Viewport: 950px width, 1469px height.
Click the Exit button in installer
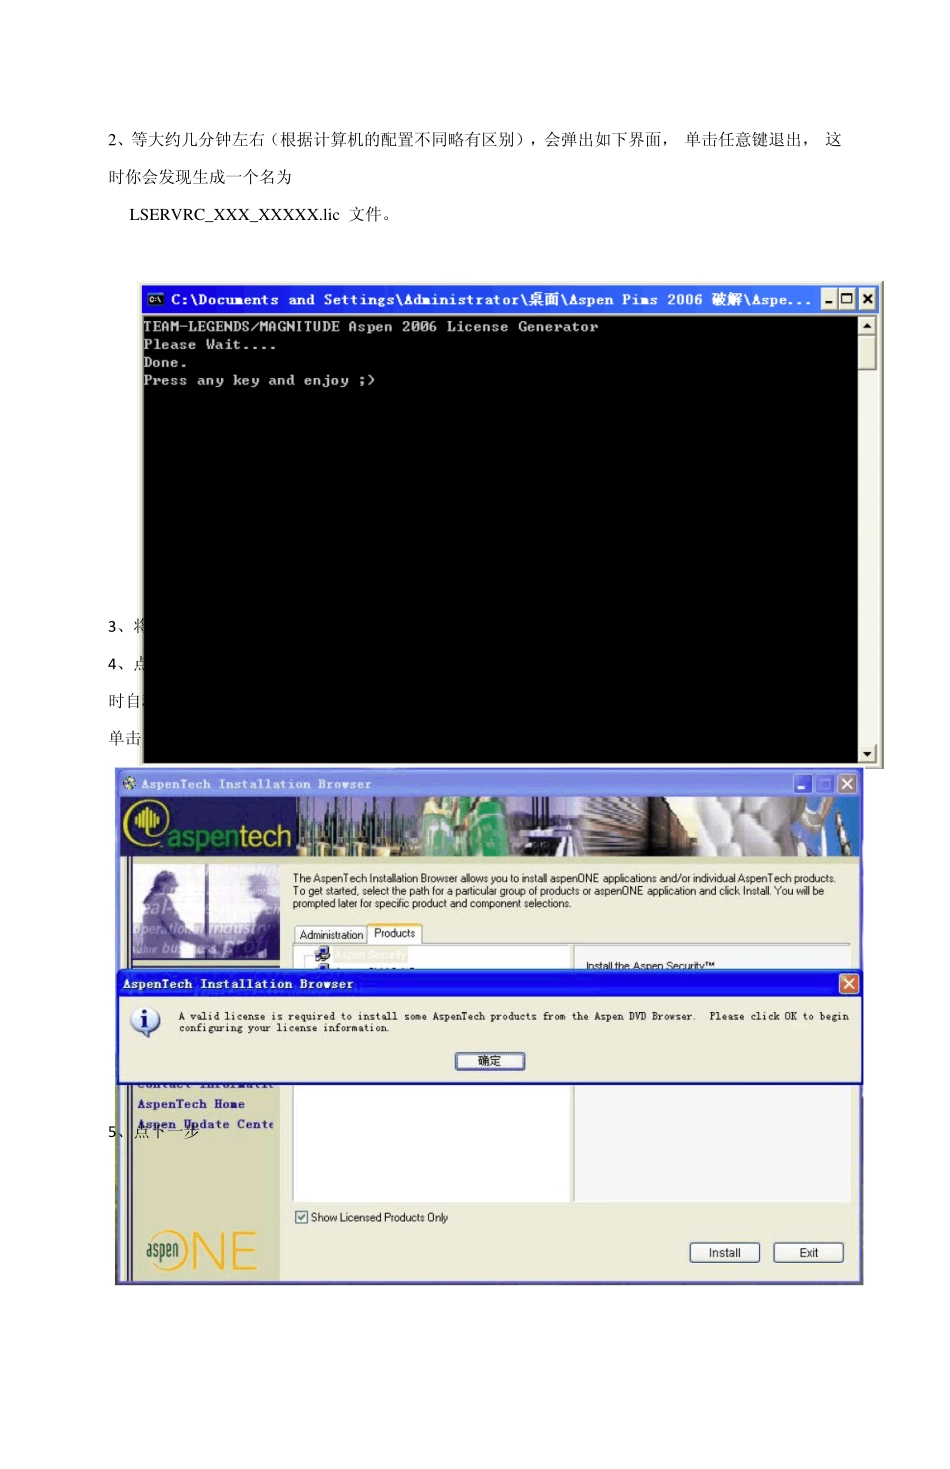(808, 1253)
